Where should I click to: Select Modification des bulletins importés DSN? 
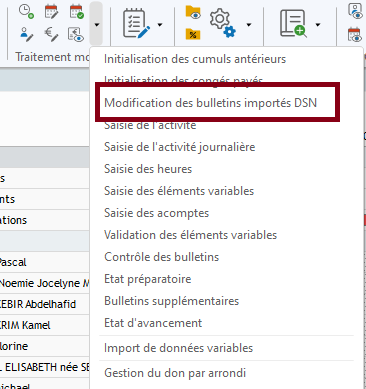coord(211,103)
